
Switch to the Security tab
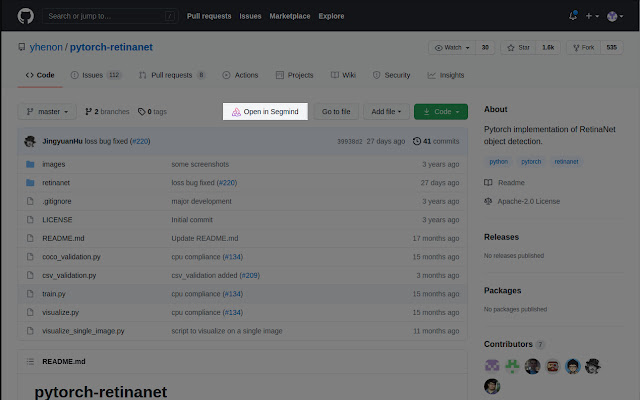click(391, 75)
